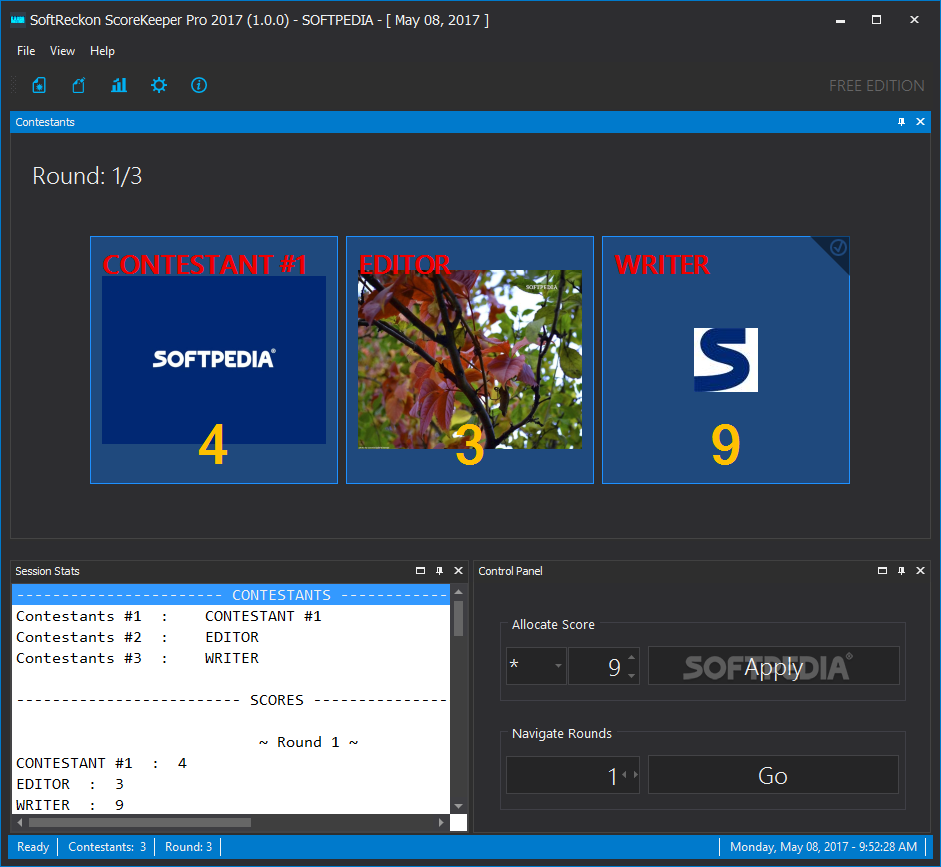Open the statistics bar chart icon

tap(119, 85)
